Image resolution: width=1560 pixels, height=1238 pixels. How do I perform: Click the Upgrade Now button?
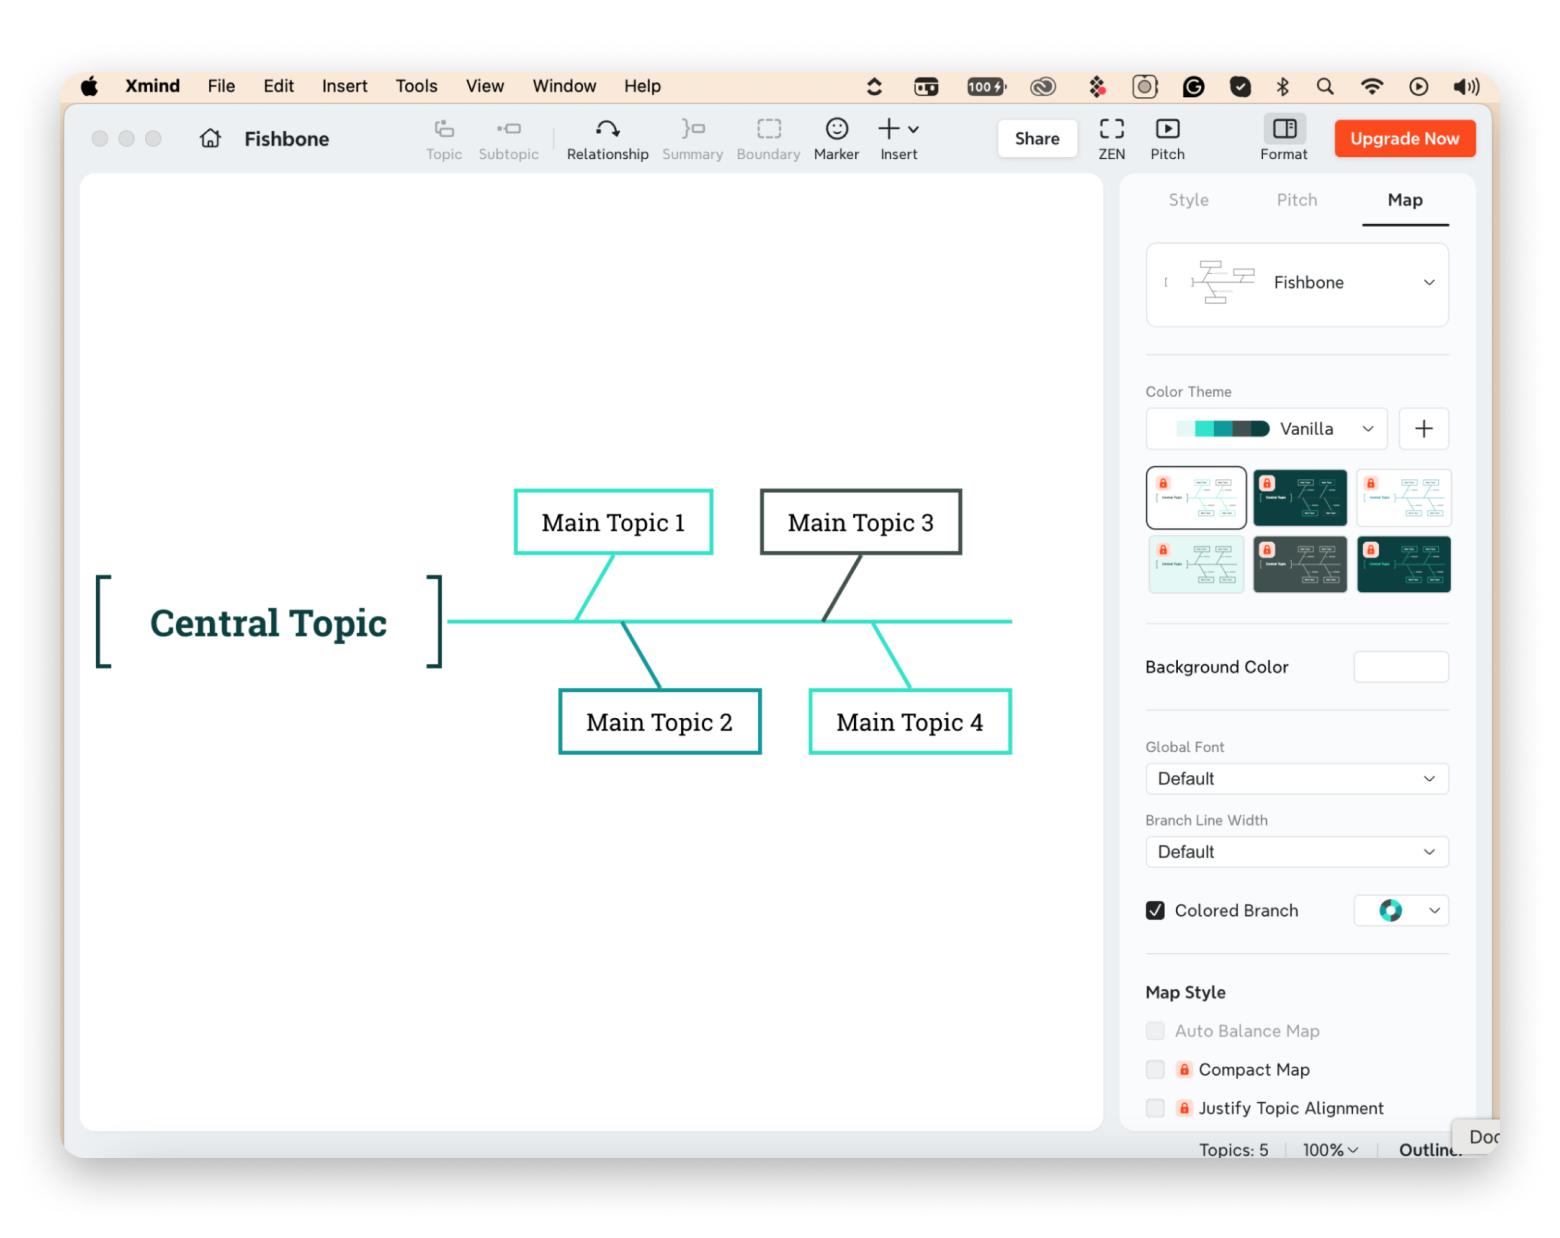(1404, 138)
